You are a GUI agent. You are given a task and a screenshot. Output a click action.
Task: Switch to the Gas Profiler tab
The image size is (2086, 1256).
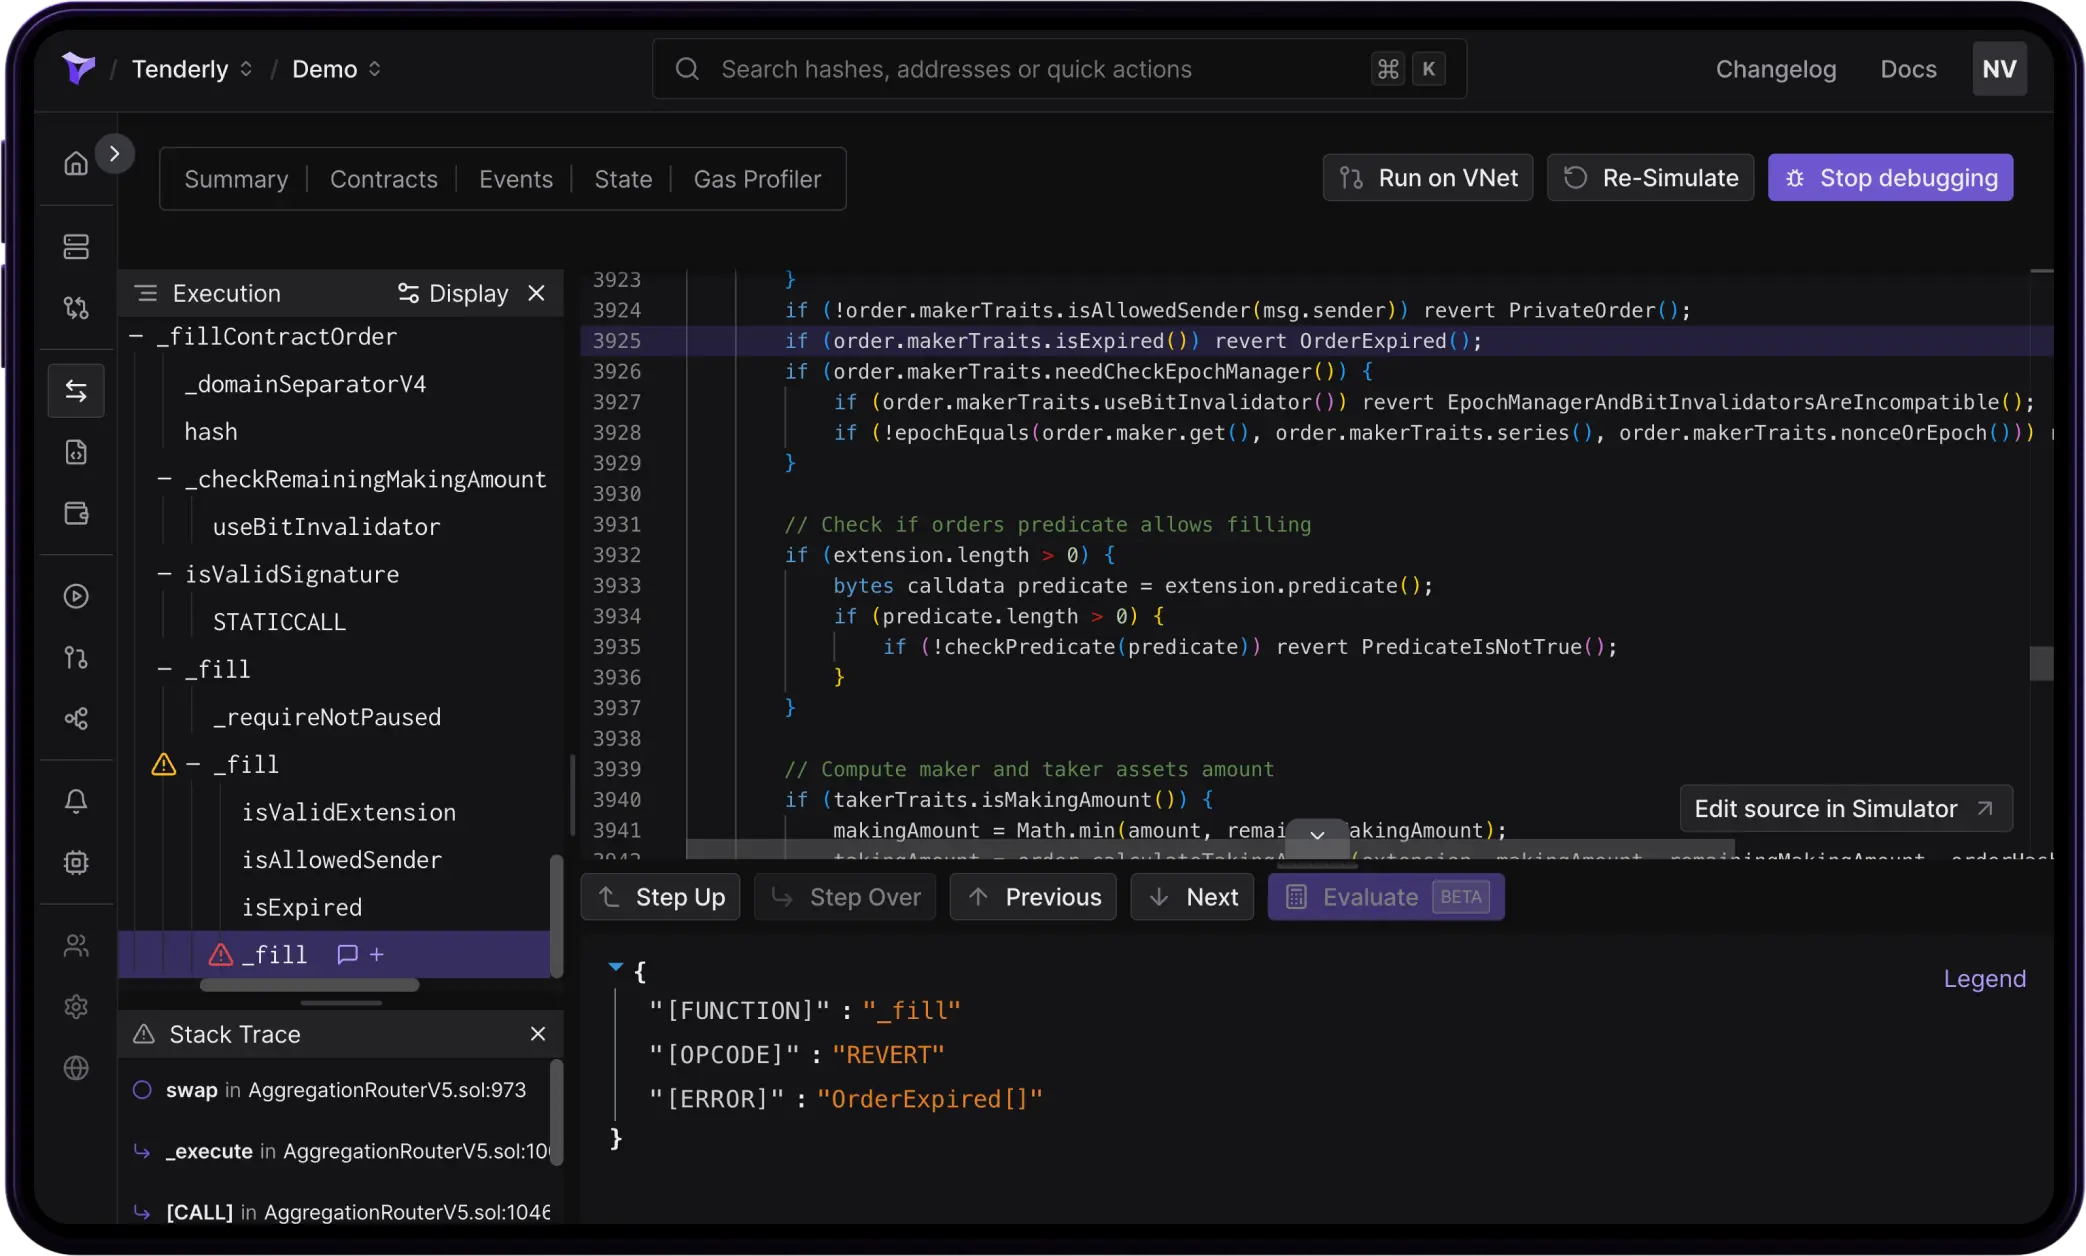pos(757,179)
